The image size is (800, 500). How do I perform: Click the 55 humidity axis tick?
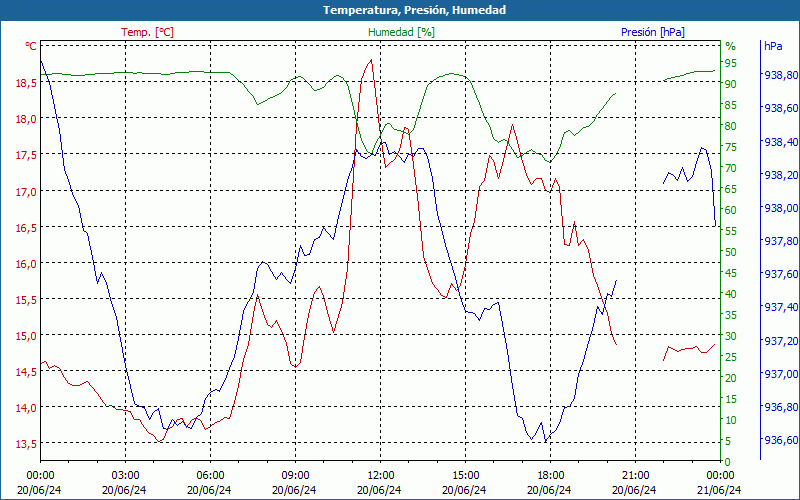(x=731, y=231)
